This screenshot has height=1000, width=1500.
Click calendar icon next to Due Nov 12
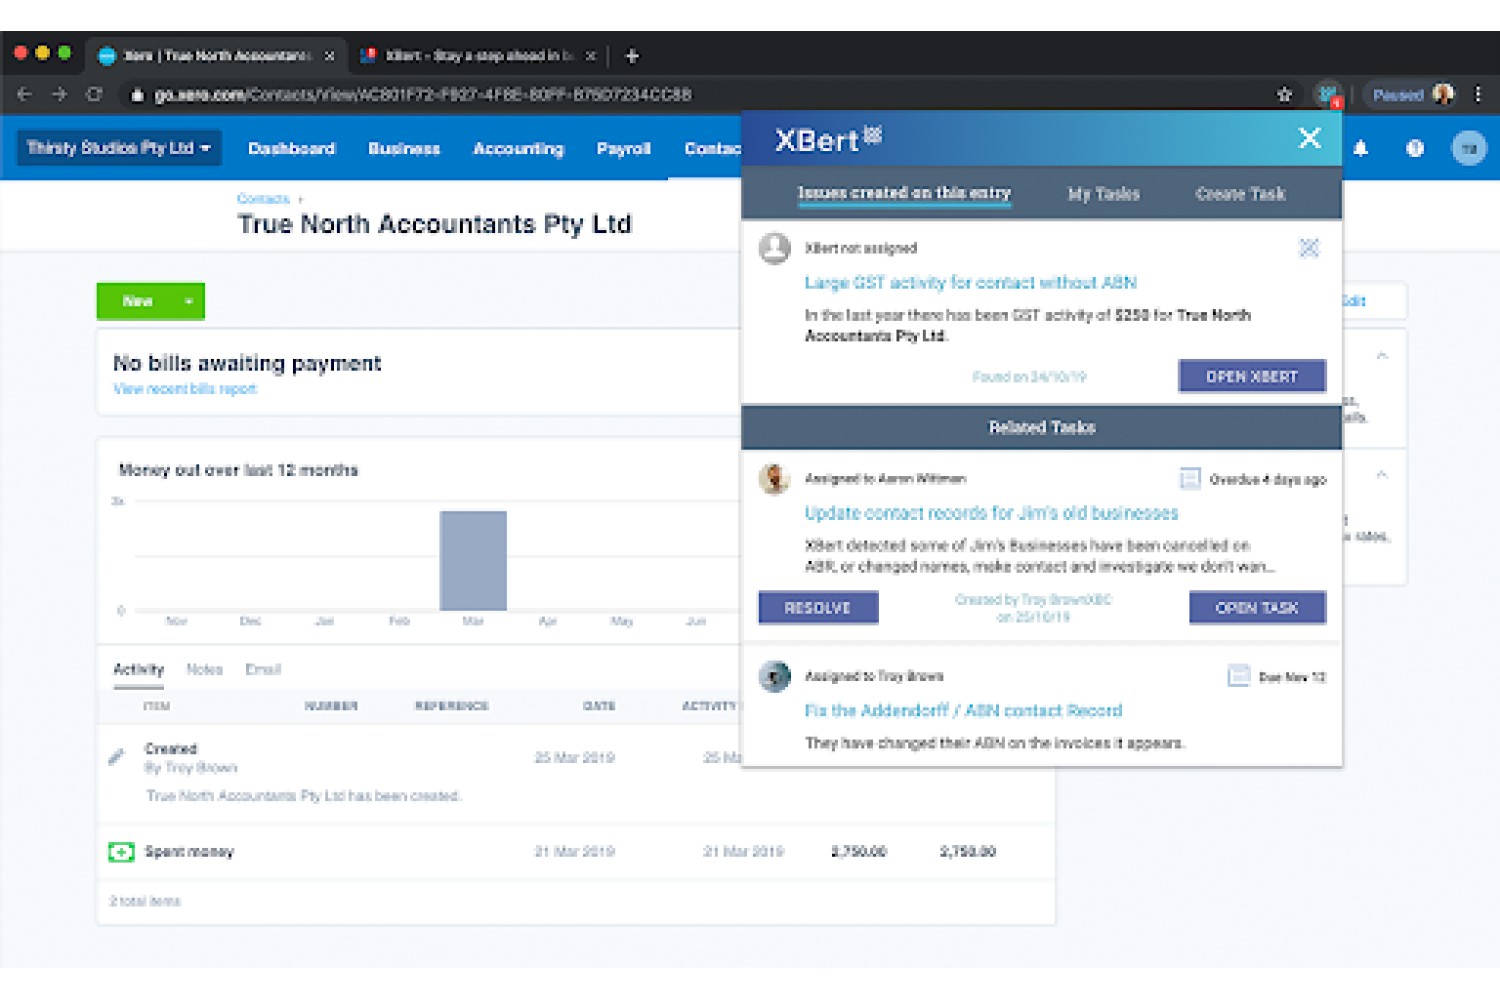pyautogui.click(x=1239, y=677)
